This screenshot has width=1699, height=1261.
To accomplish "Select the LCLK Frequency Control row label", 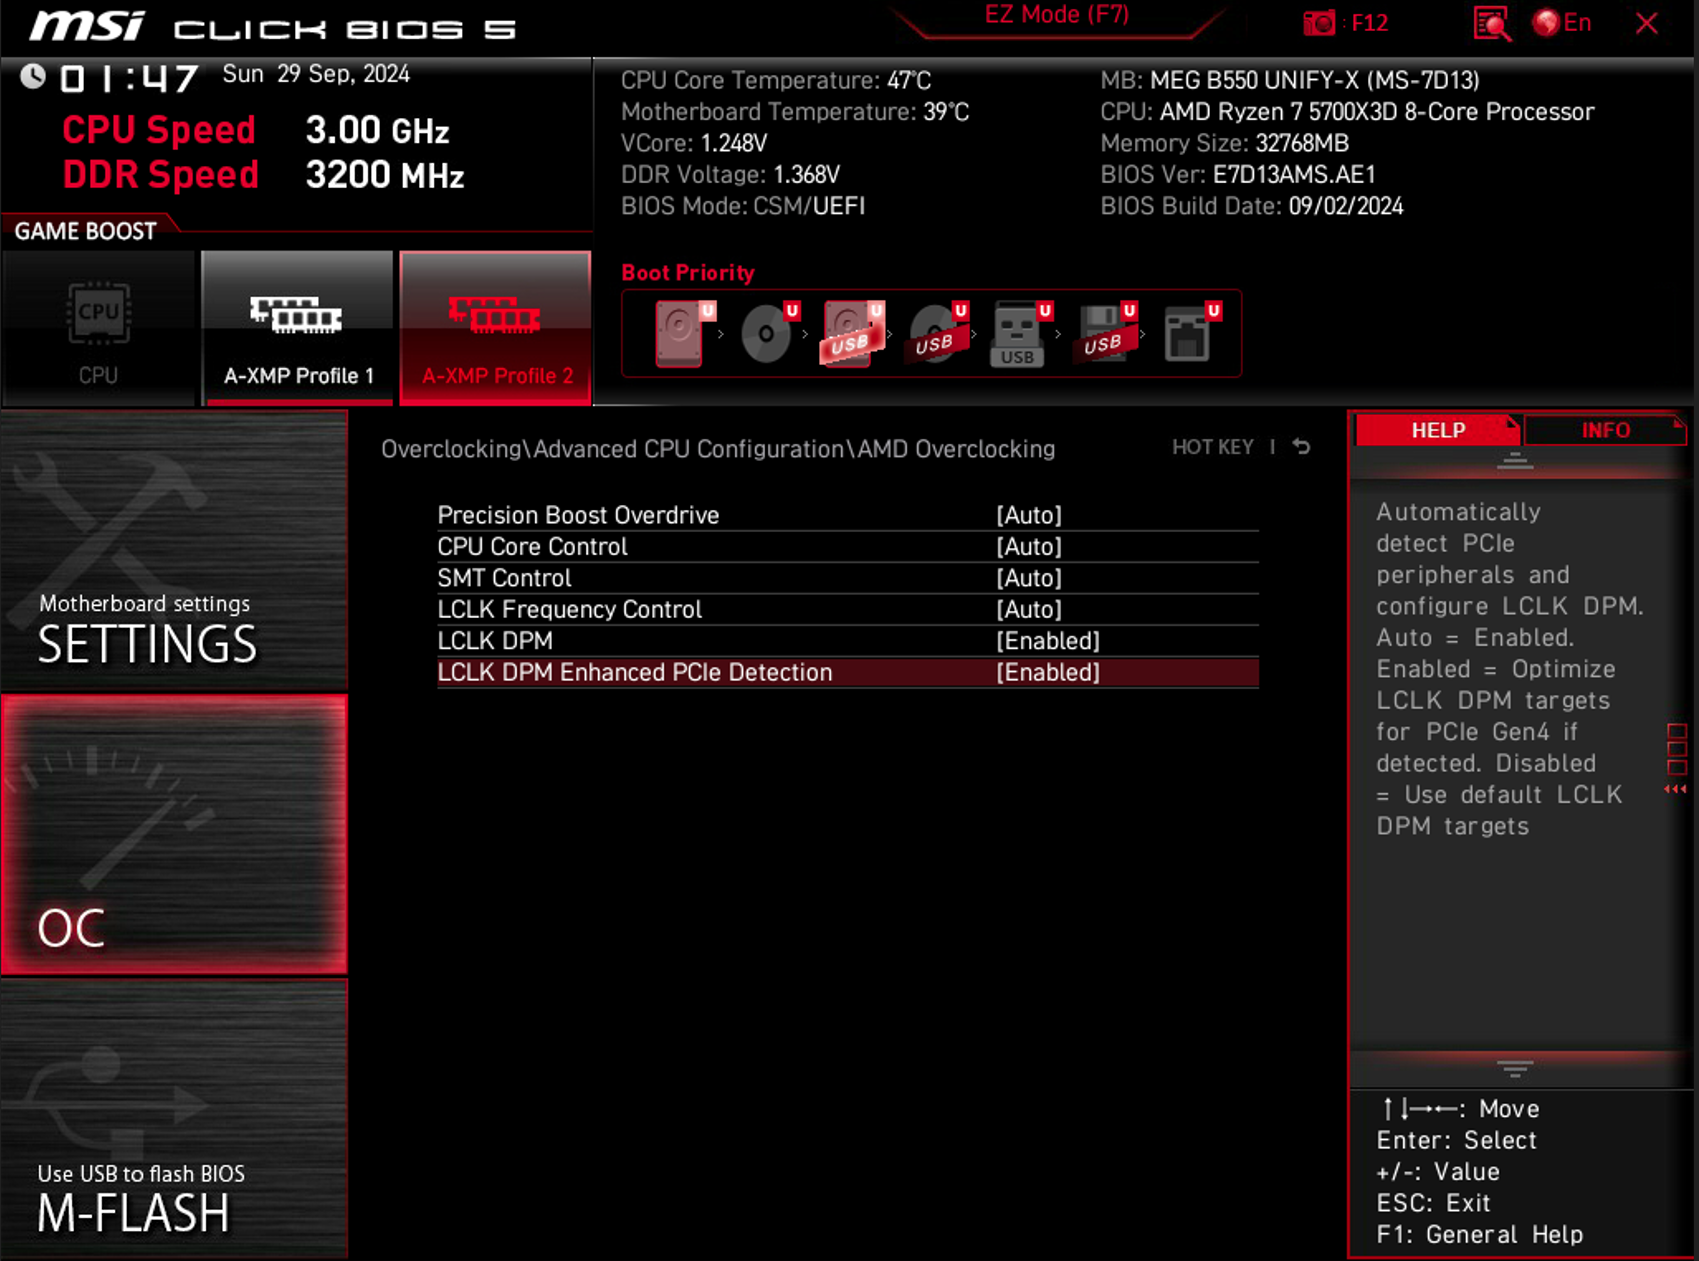I will click(x=569, y=609).
